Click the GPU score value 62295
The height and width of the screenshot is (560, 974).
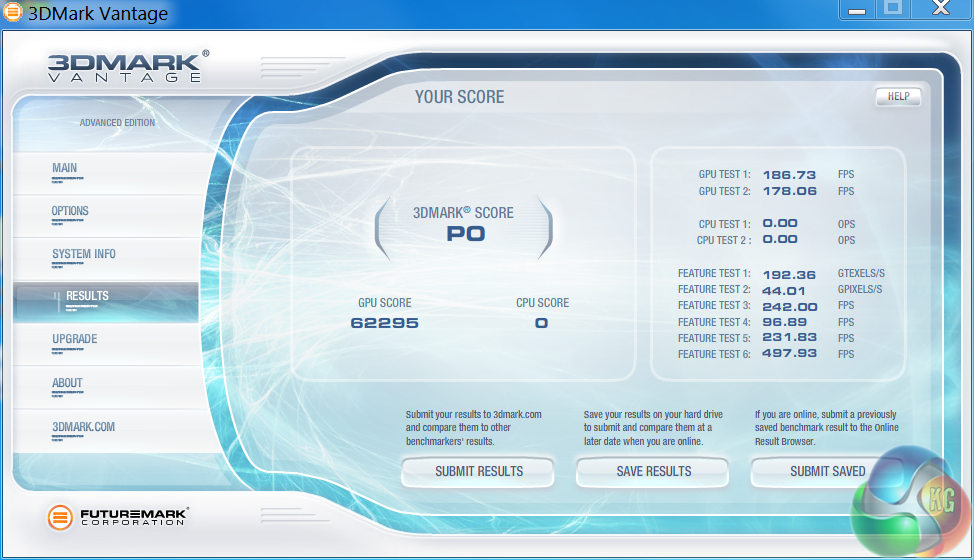tap(385, 323)
